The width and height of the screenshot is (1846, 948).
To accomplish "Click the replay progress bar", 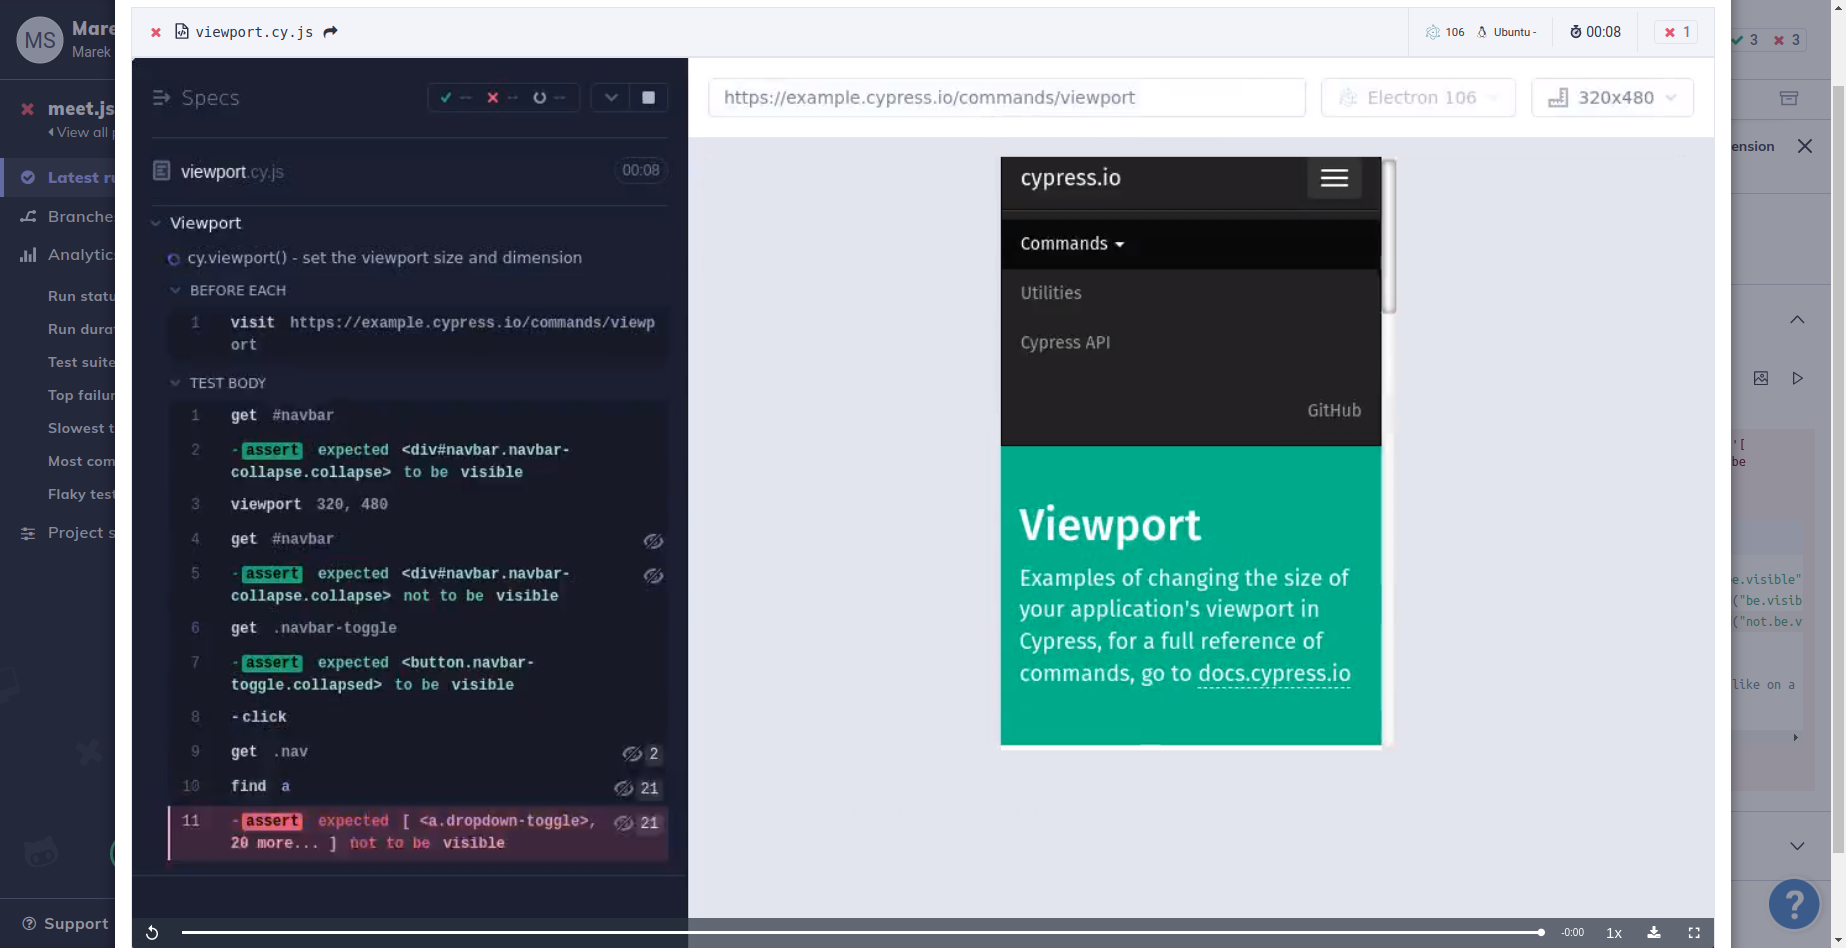I will (x=862, y=932).
